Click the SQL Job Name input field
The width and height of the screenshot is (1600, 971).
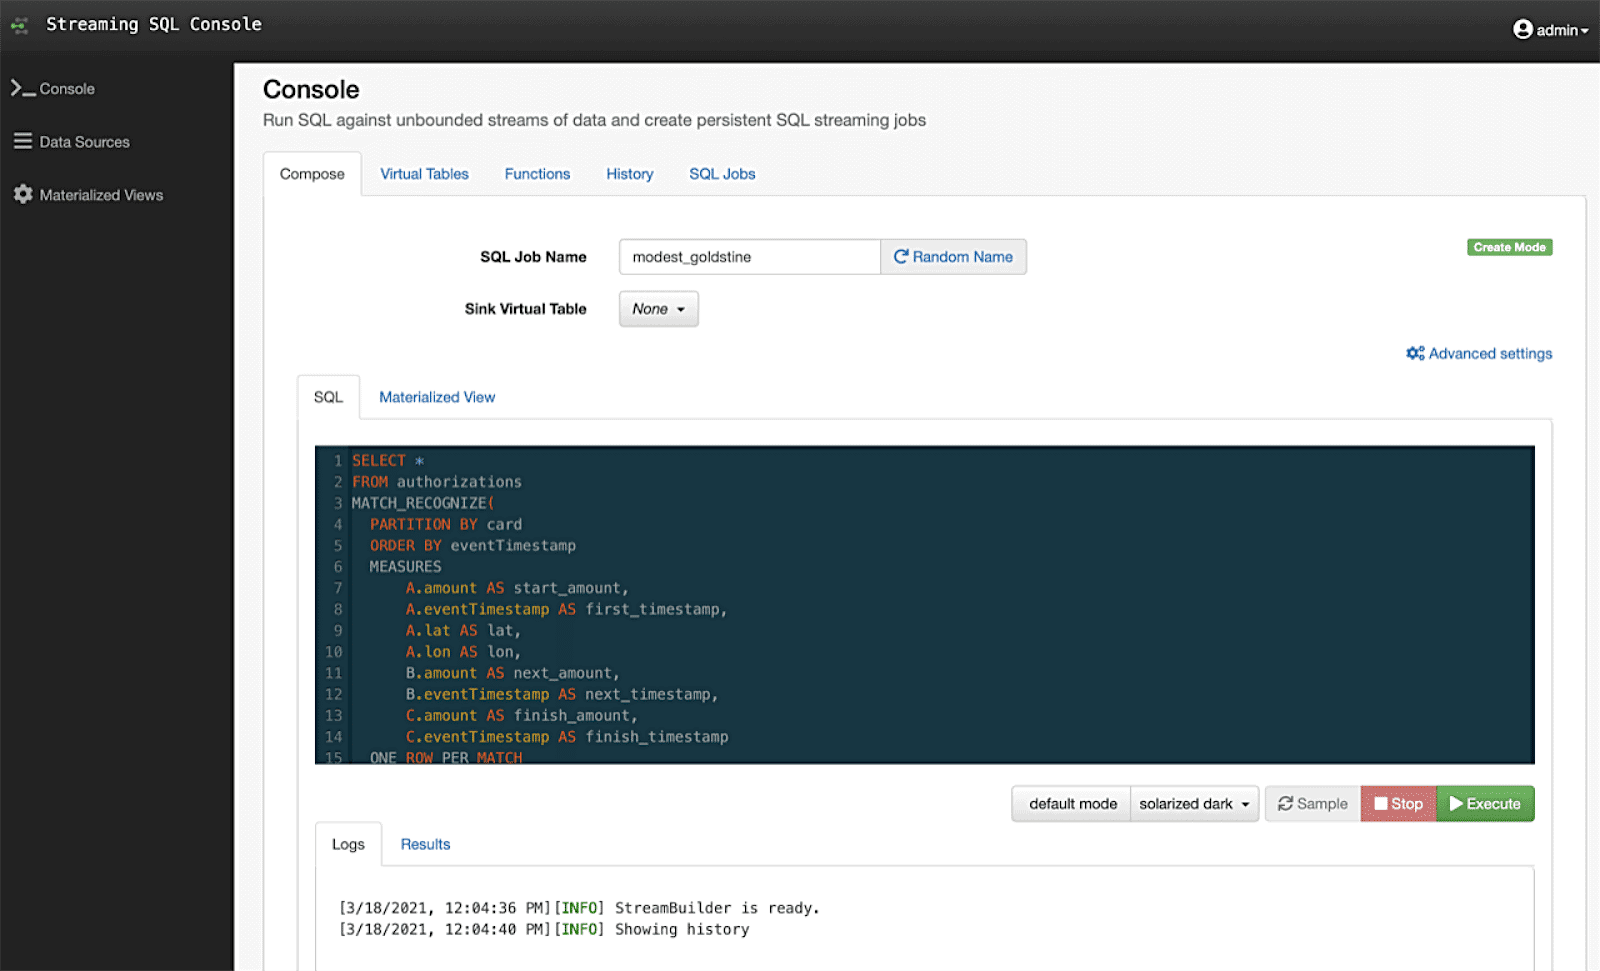749,256
